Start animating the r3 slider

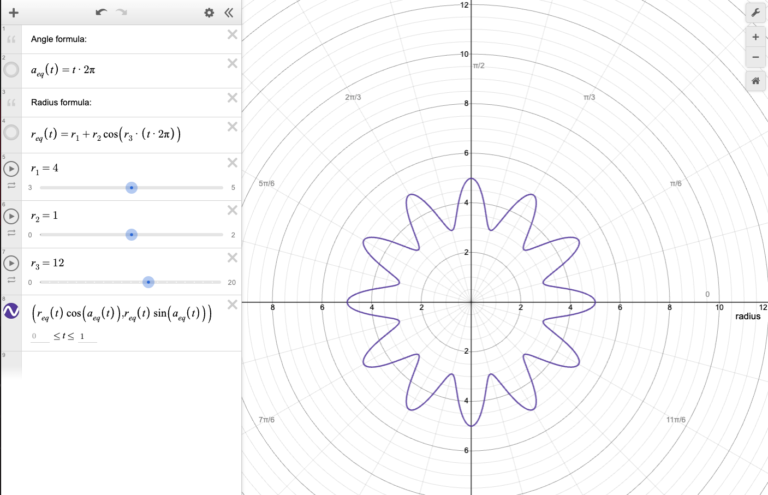click(12, 263)
